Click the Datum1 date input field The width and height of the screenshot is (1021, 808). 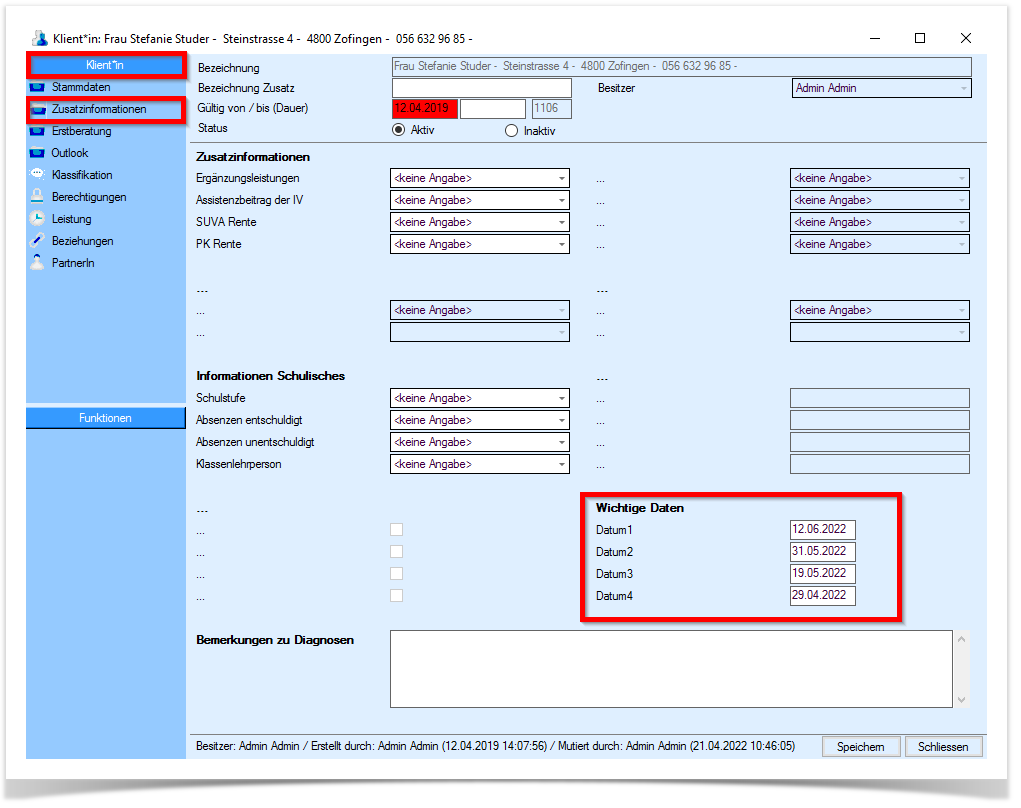point(823,529)
